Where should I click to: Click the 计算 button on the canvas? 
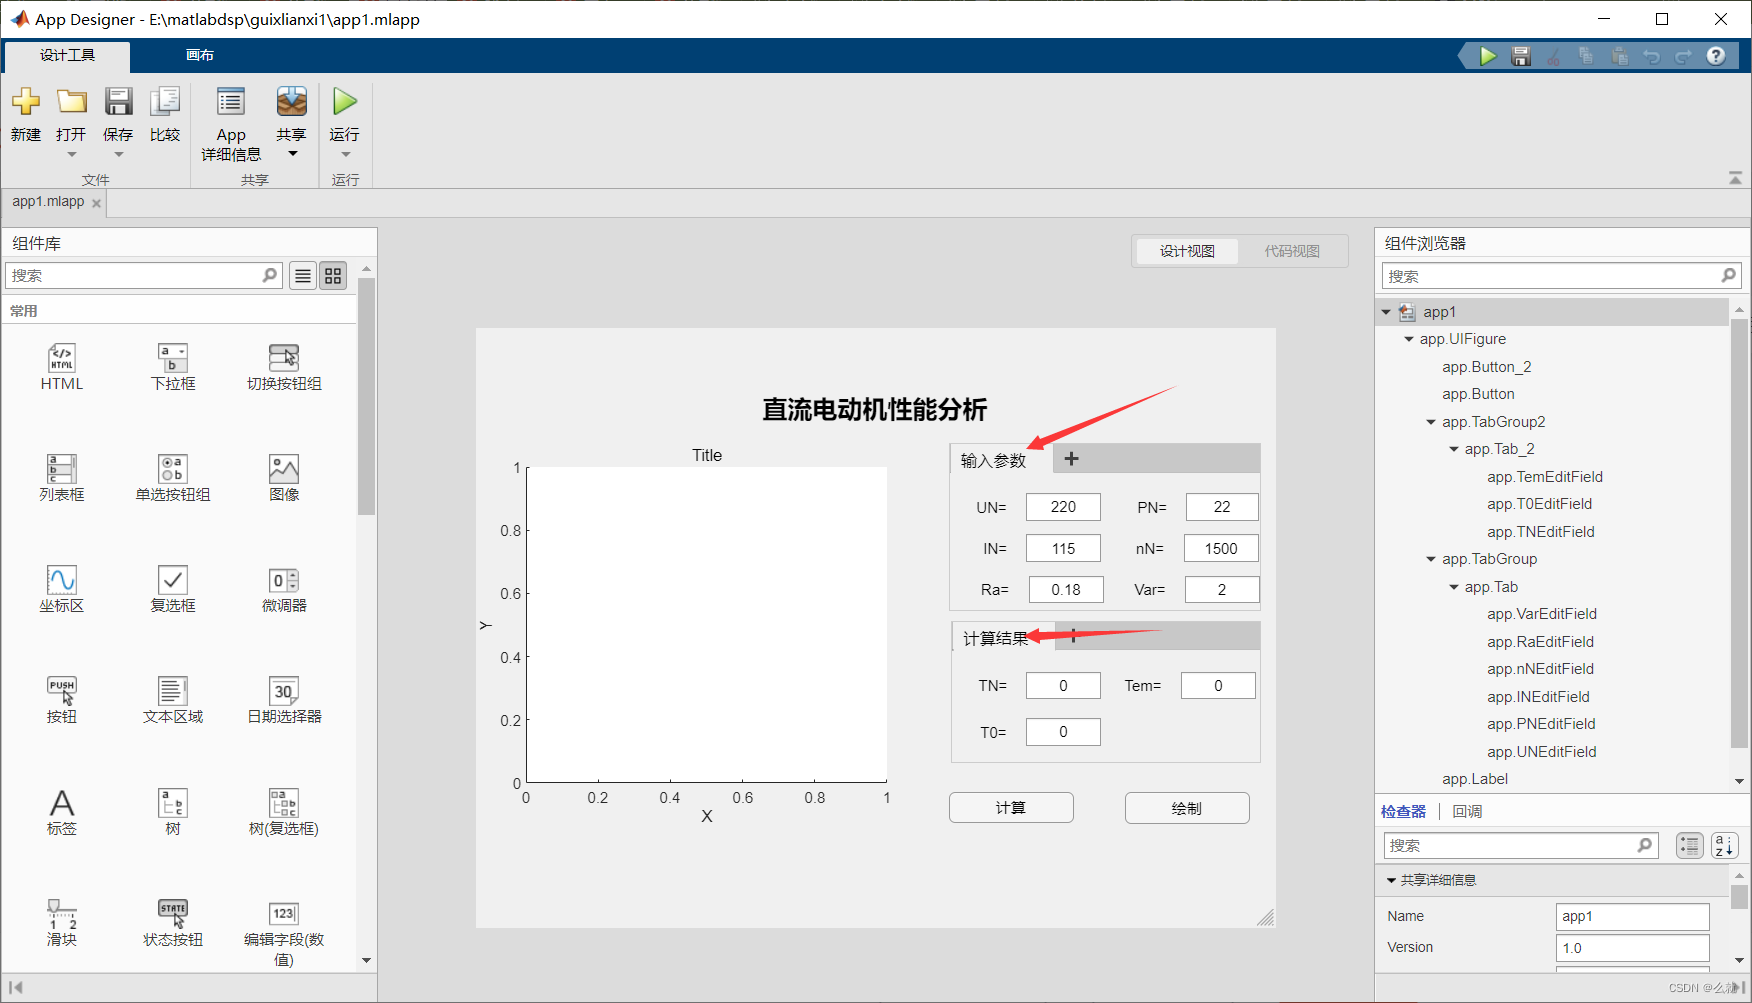click(1010, 807)
